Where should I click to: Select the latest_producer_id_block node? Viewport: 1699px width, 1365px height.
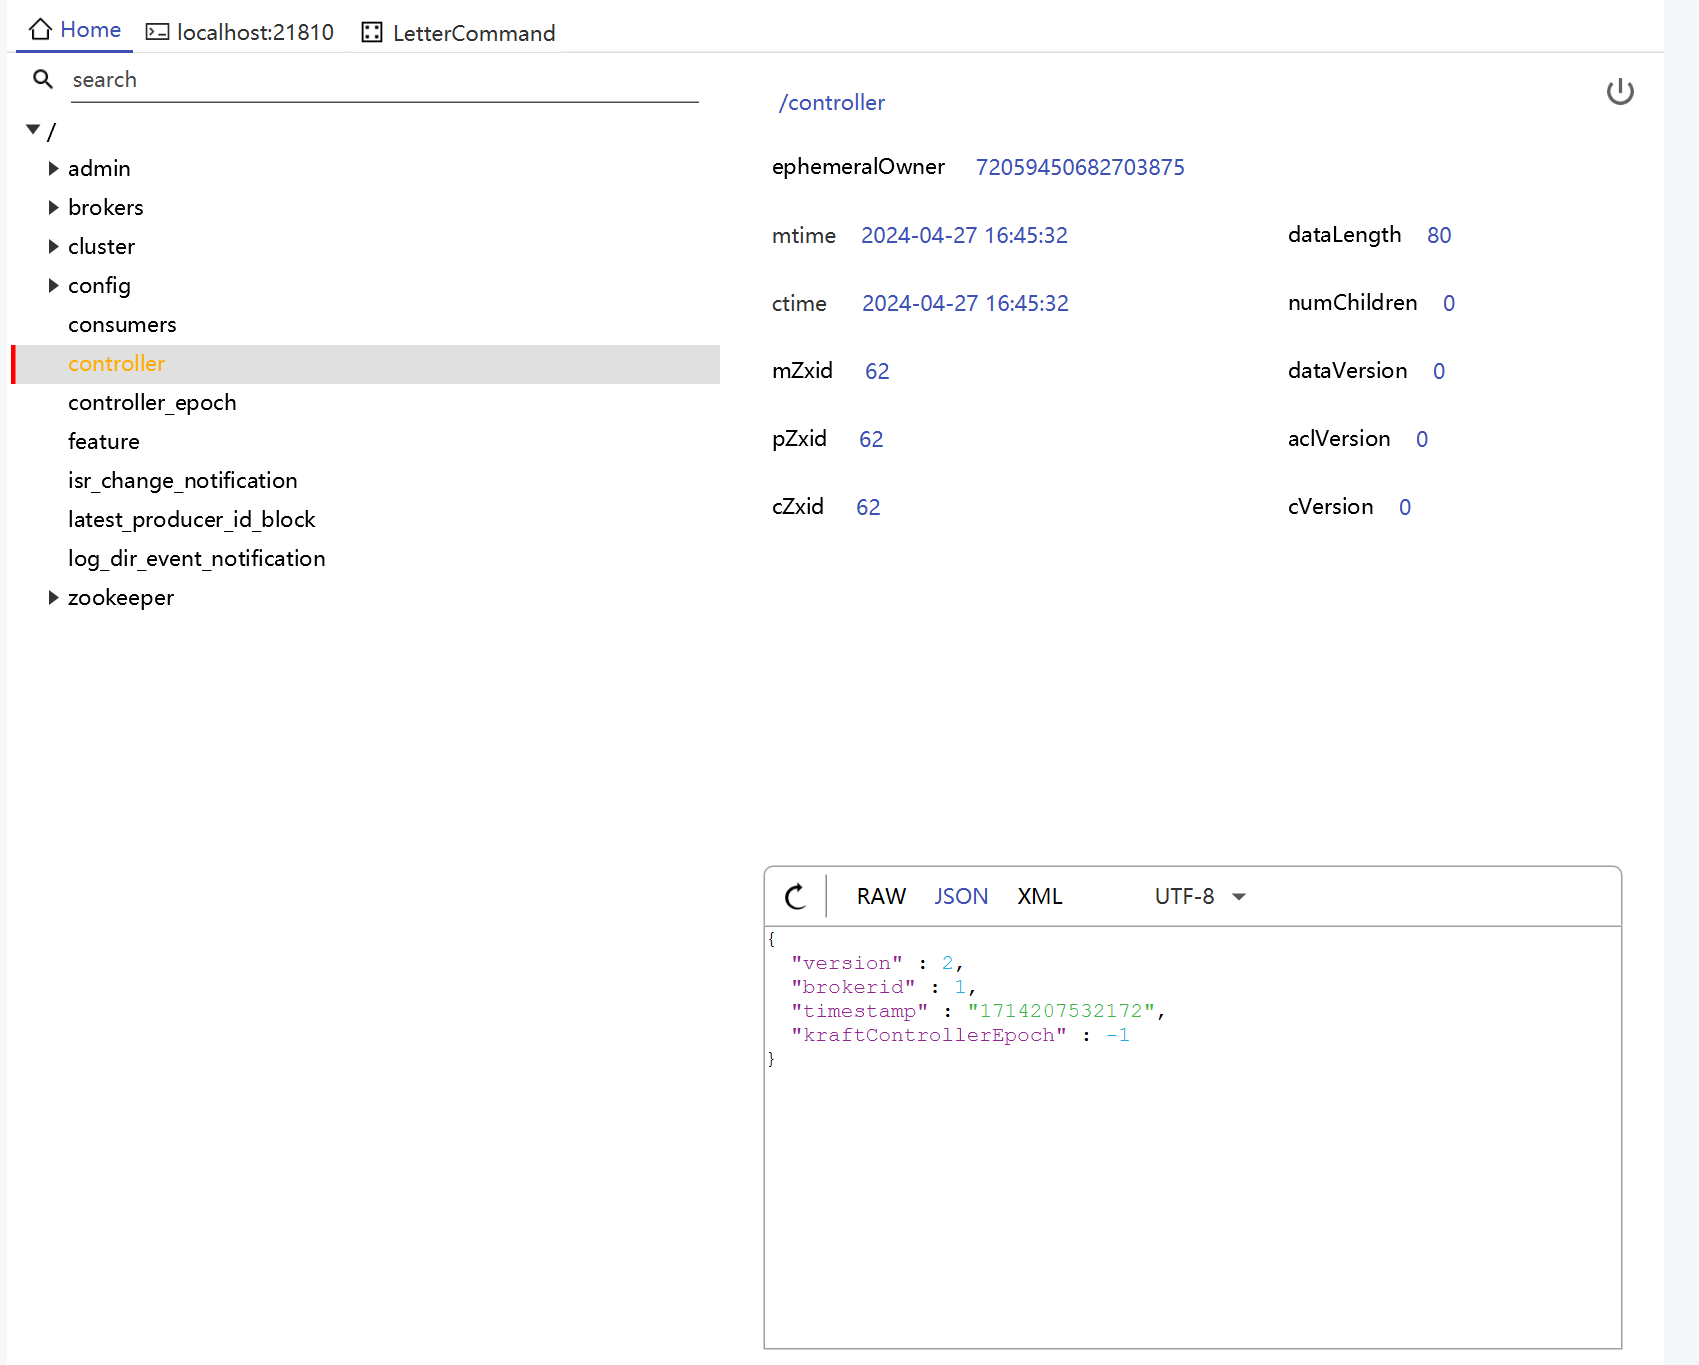point(192,519)
